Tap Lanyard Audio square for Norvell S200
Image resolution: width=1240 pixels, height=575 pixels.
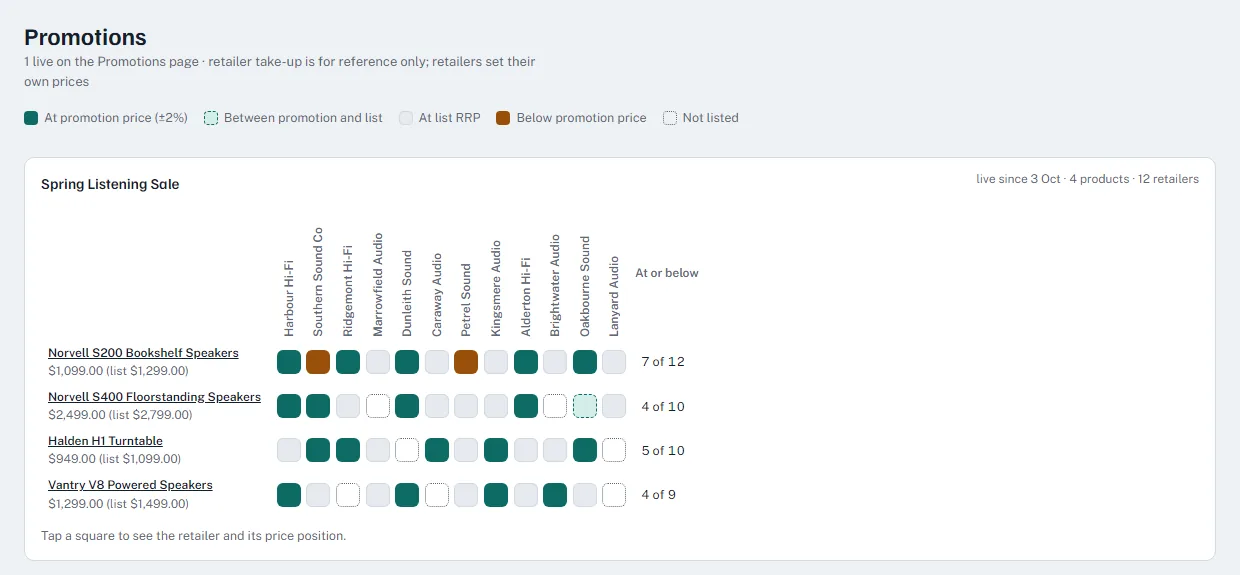click(x=614, y=362)
